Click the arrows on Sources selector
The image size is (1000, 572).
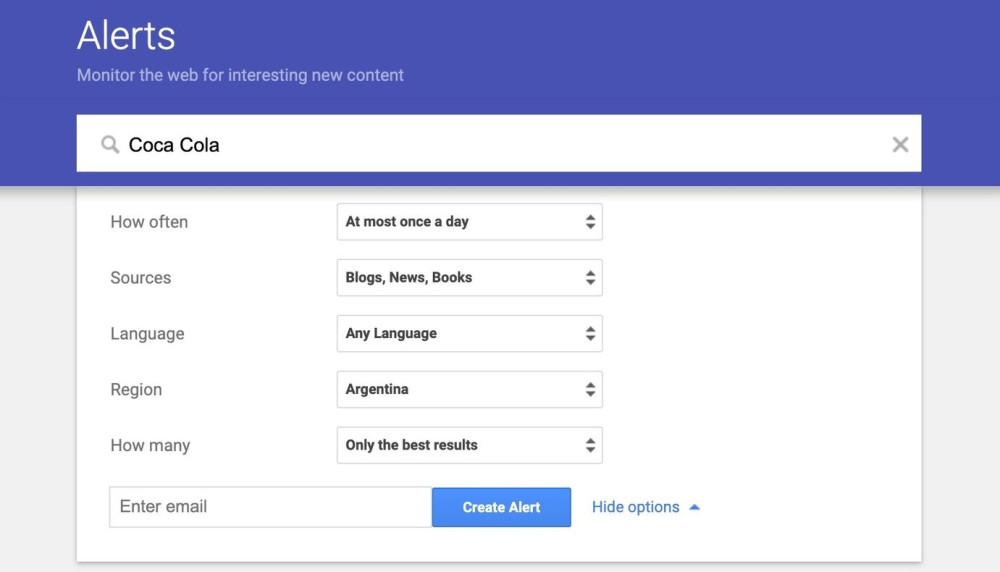click(590, 278)
